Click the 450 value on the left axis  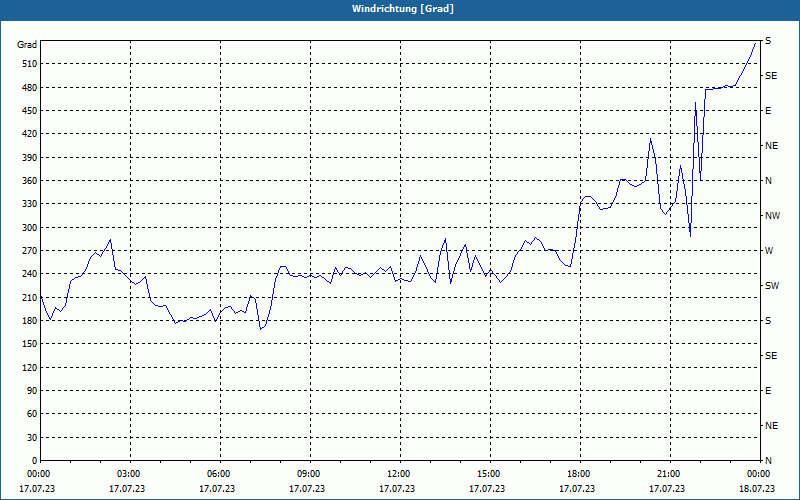(x=29, y=111)
